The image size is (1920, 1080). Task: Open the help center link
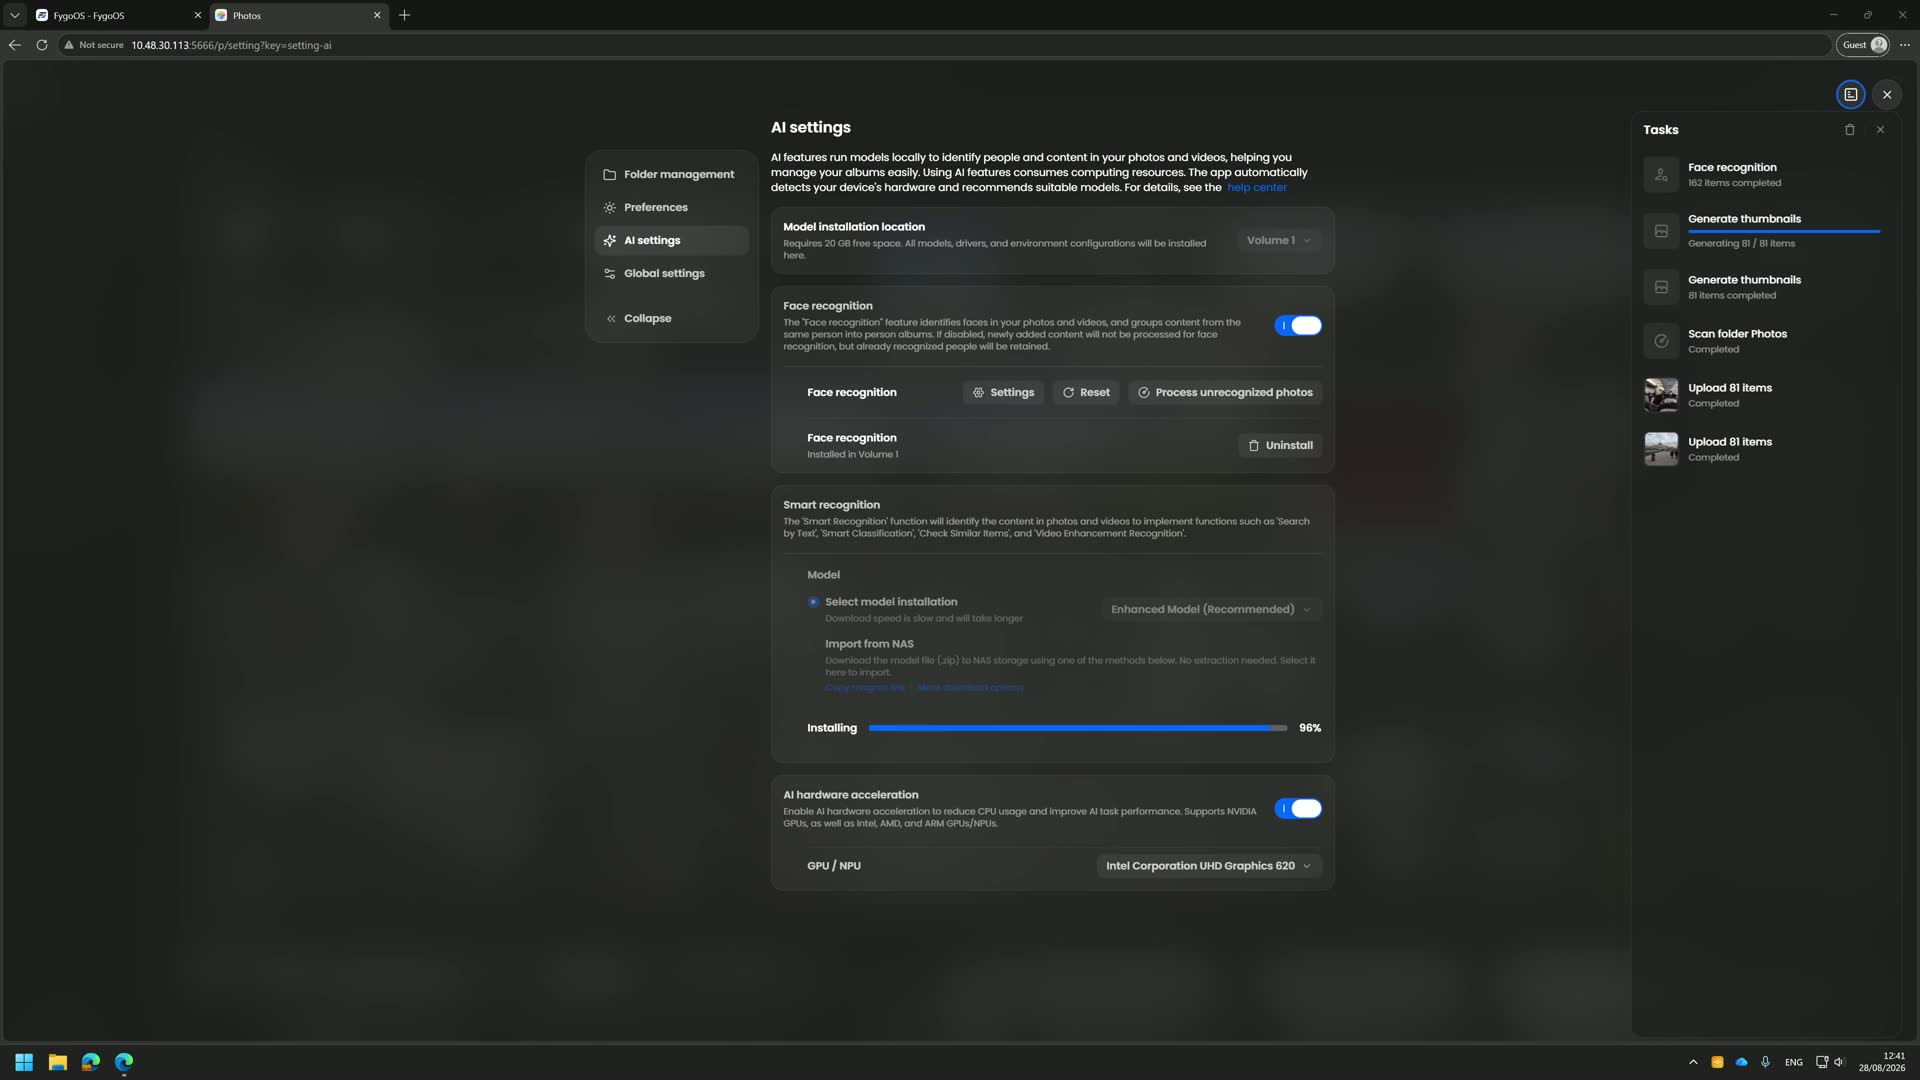point(1257,187)
